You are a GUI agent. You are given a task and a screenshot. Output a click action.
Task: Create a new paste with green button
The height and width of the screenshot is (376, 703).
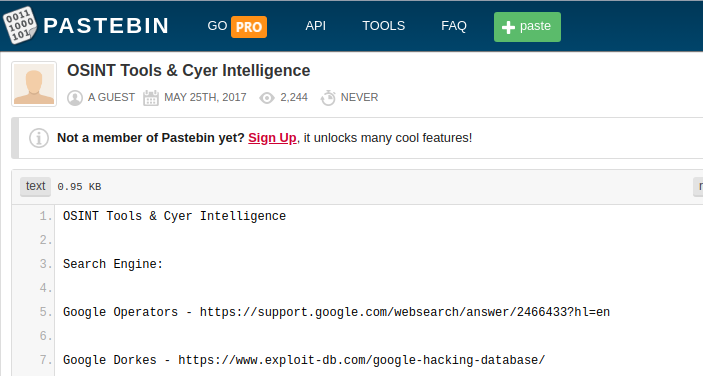tap(527, 27)
